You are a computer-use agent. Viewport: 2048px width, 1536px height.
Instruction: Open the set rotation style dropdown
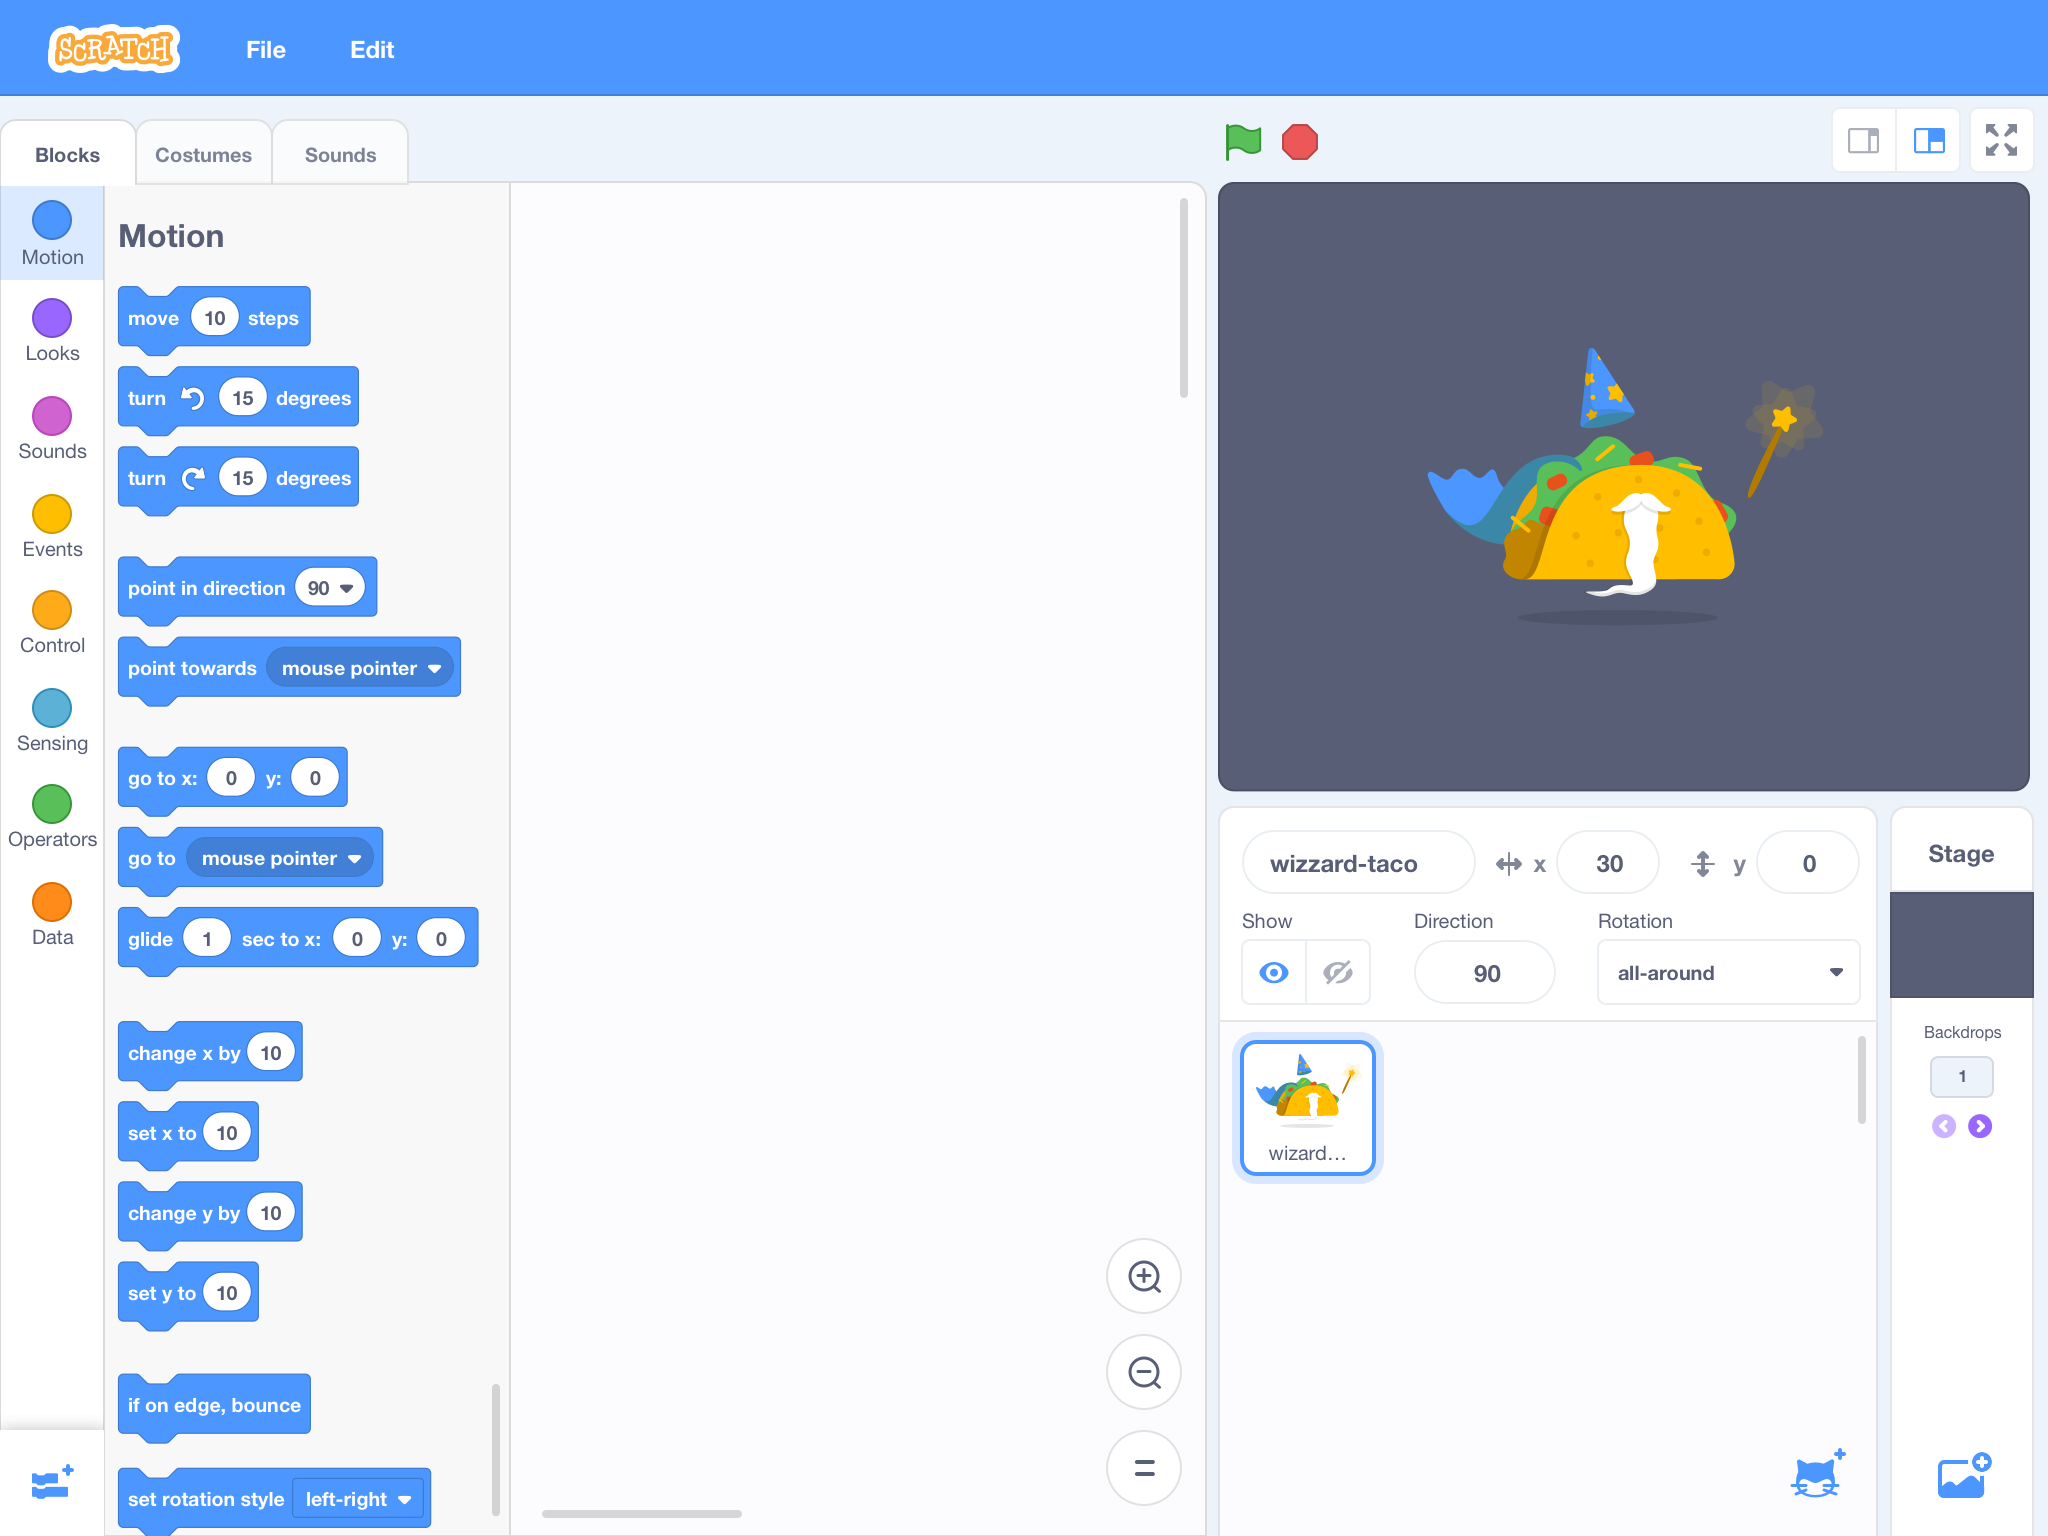click(x=358, y=1498)
